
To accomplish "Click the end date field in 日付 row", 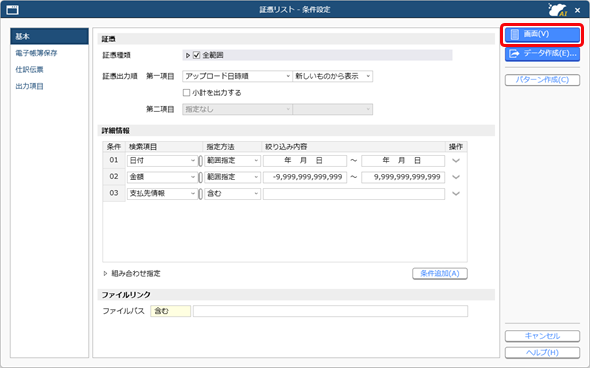I will pos(403,161).
